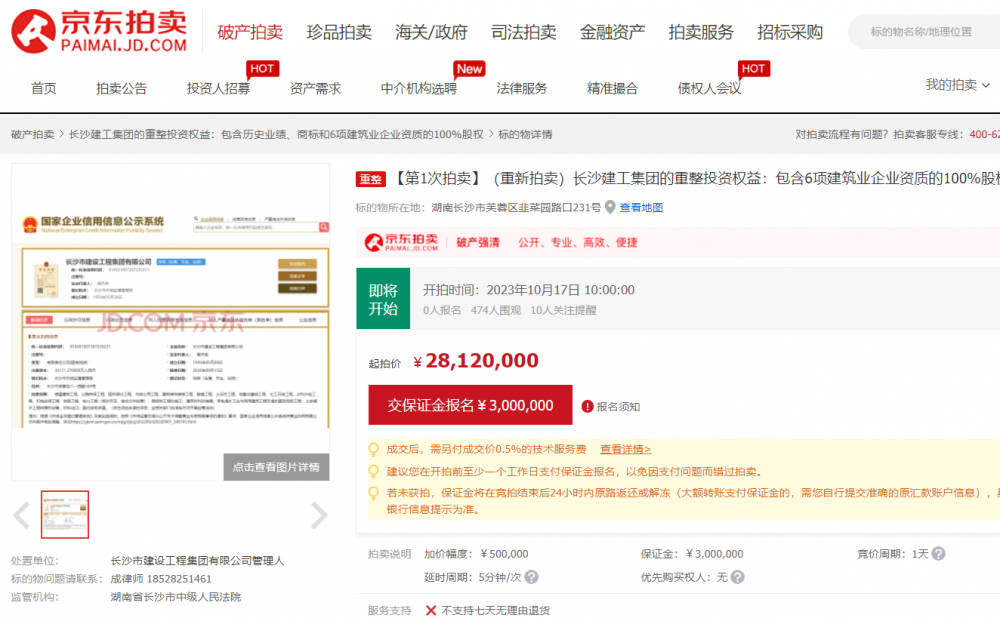The height and width of the screenshot is (621, 1000).
Task: Open the 投资人招募 tab
Action: pos(218,89)
